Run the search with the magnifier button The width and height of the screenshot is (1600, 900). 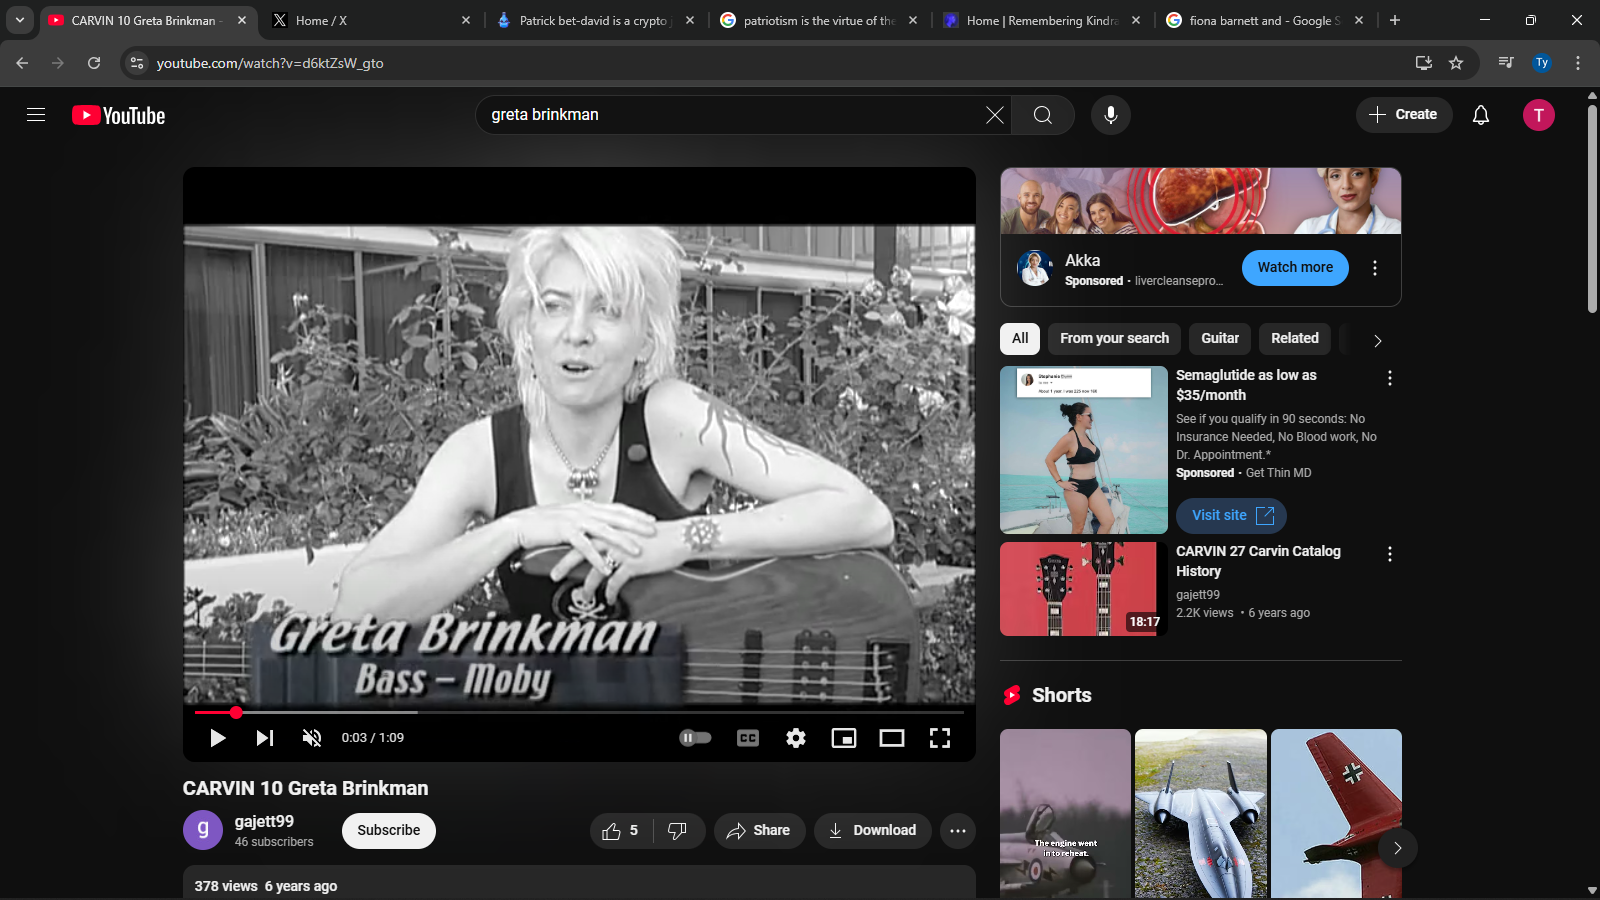pos(1043,115)
